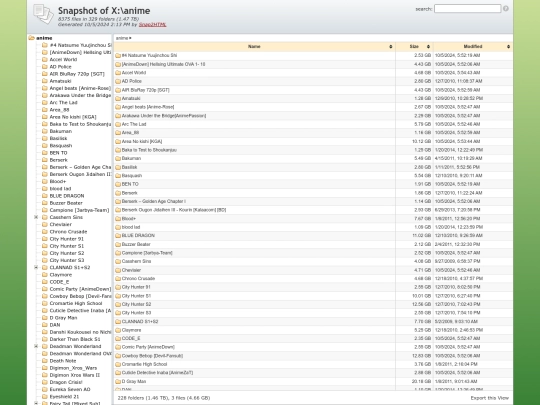The height and width of the screenshot is (405, 540).
Task: Click Export this View link
Action: (489, 398)
